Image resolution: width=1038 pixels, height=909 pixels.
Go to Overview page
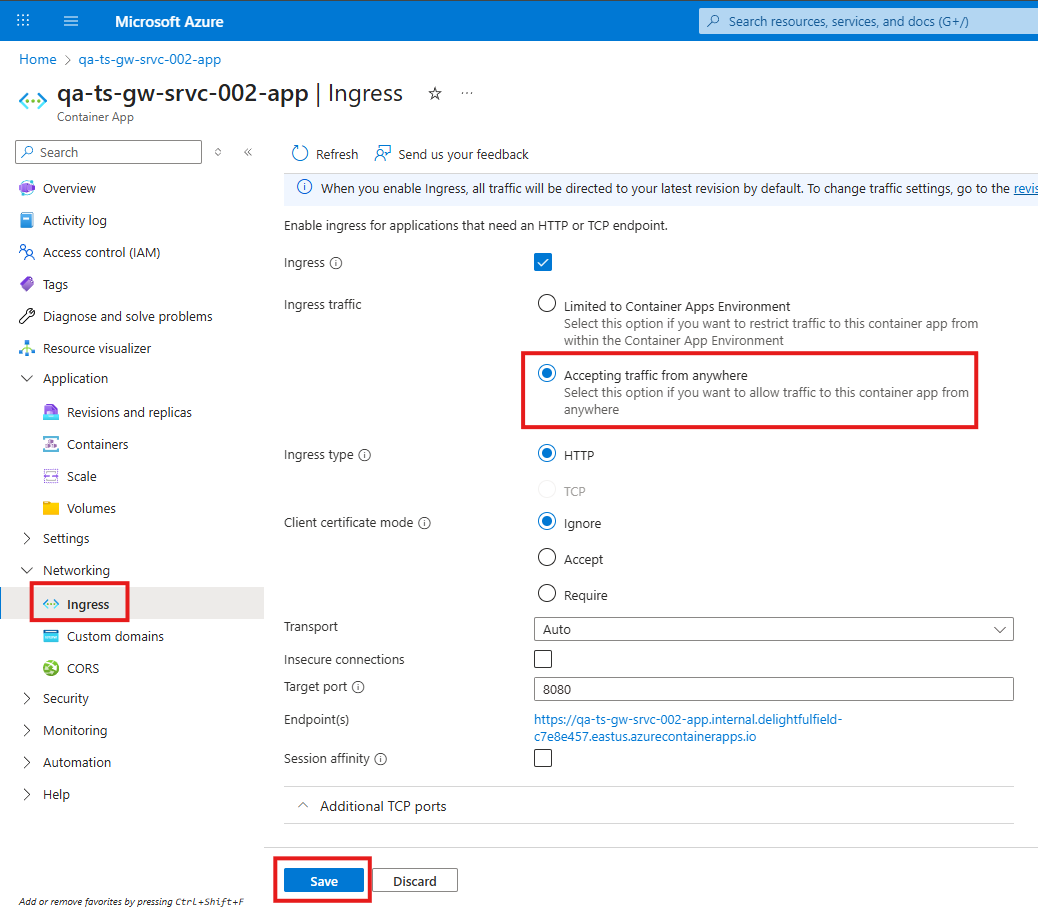(70, 189)
